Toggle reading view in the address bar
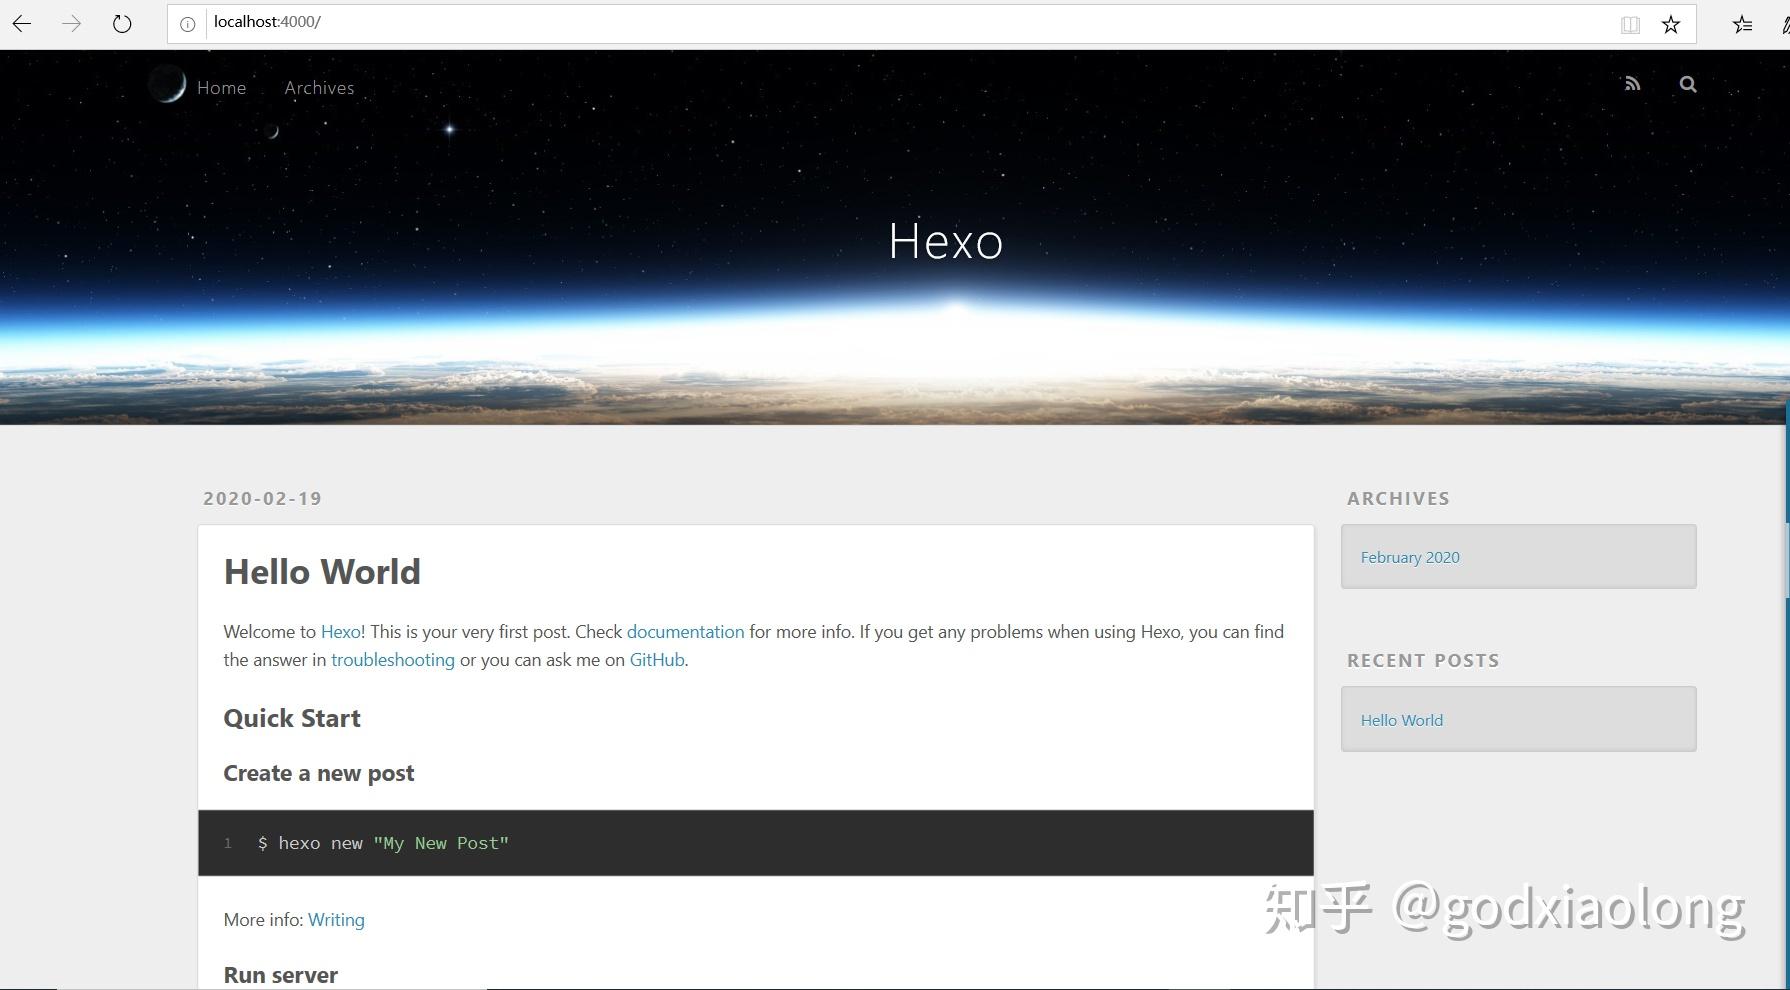 [1630, 23]
